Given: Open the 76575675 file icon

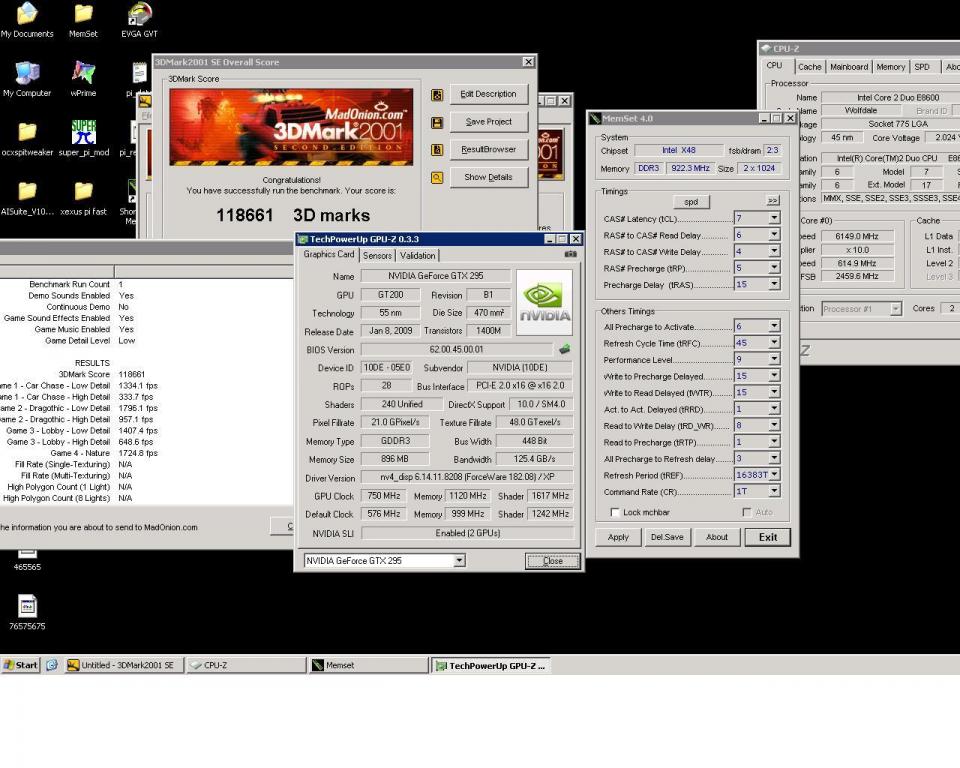Looking at the screenshot, I should (27, 612).
